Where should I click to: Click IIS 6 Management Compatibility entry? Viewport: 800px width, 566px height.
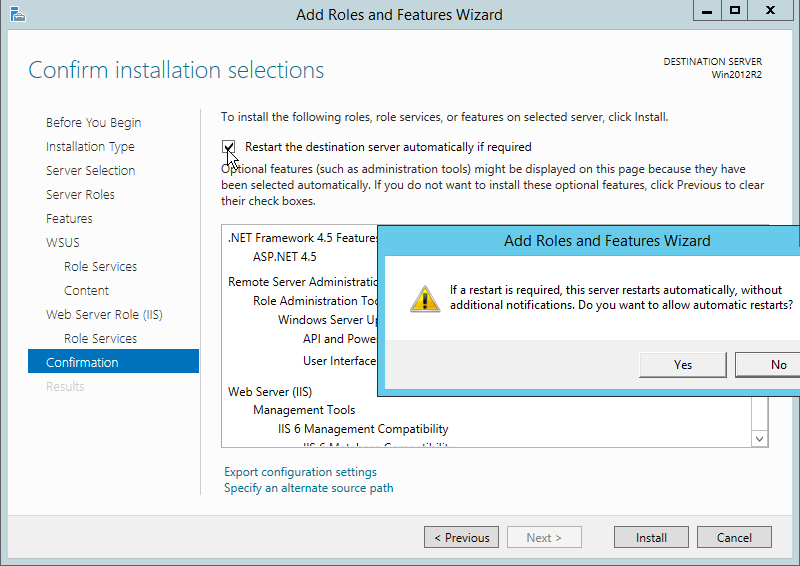[x=363, y=429]
